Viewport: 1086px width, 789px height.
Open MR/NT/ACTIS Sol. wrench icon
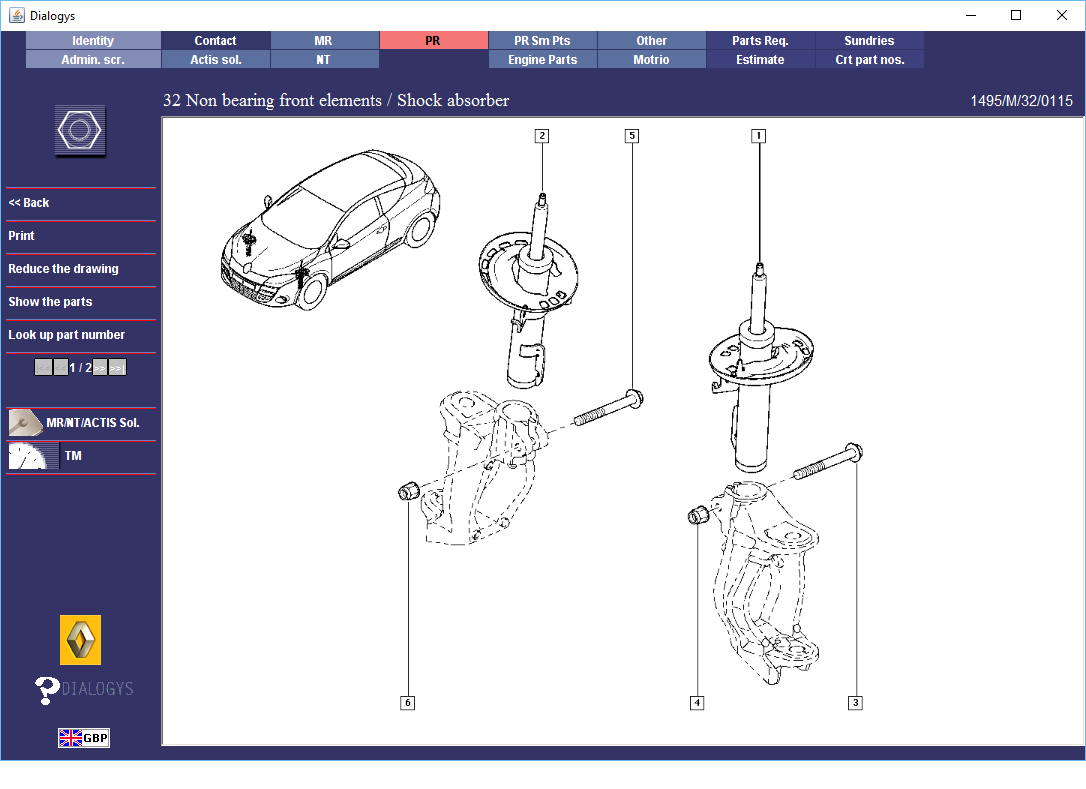pos(25,423)
